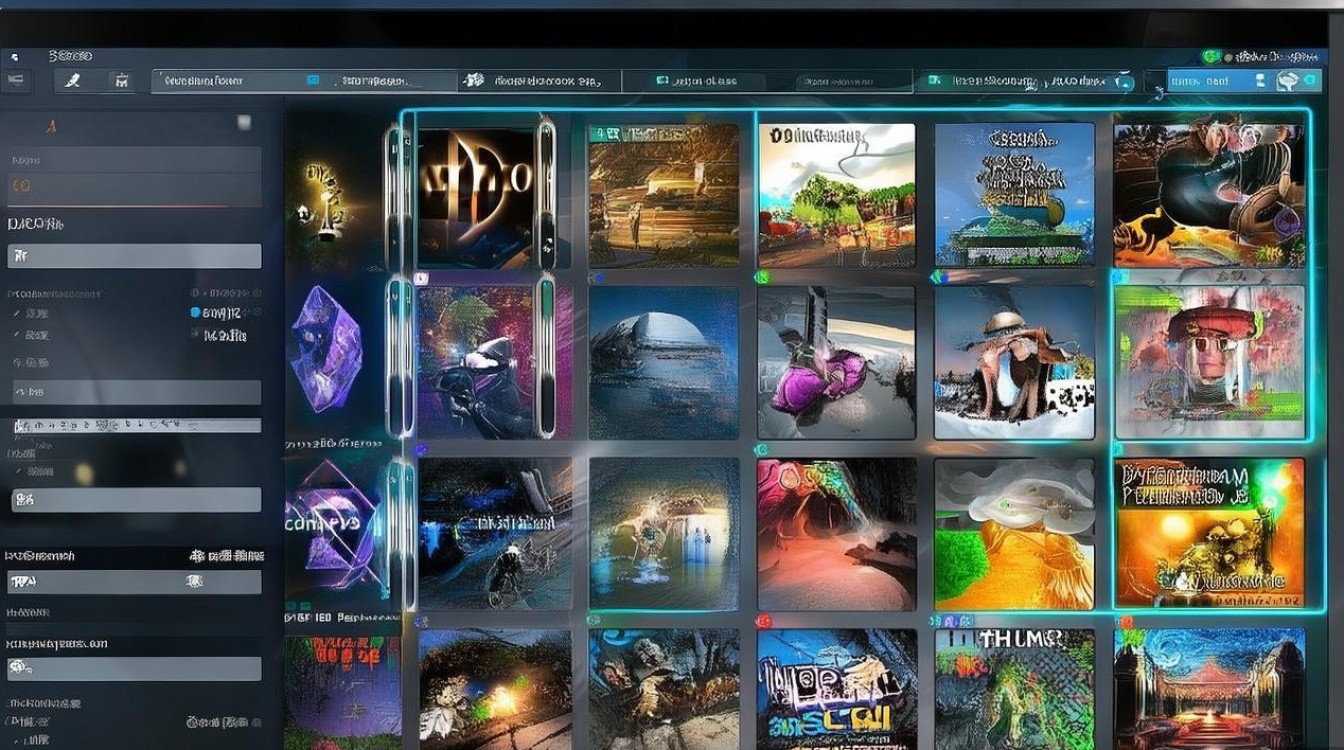This screenshot has width=1344, height=750.
Task: Click the orange letter A icon in sidebar
Action: [51, 127]
